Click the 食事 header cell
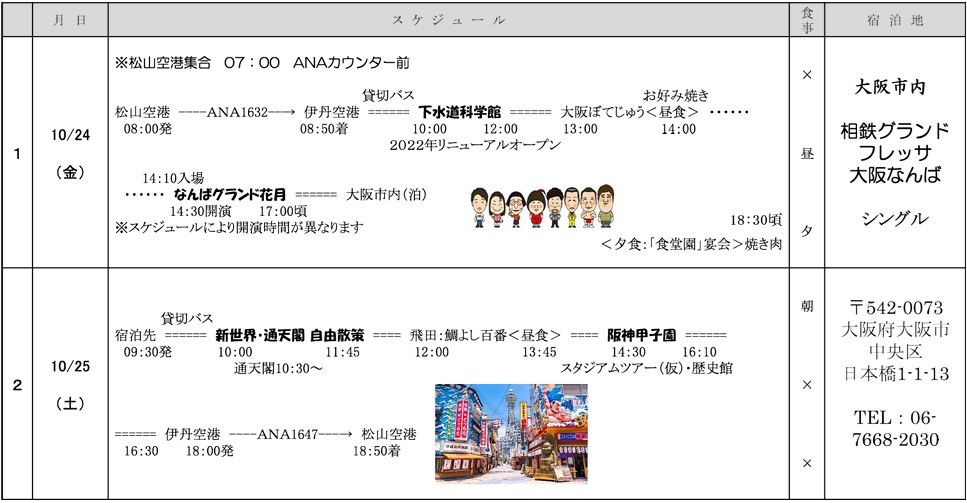Viewport: 967px width, 503px height. 807,19
